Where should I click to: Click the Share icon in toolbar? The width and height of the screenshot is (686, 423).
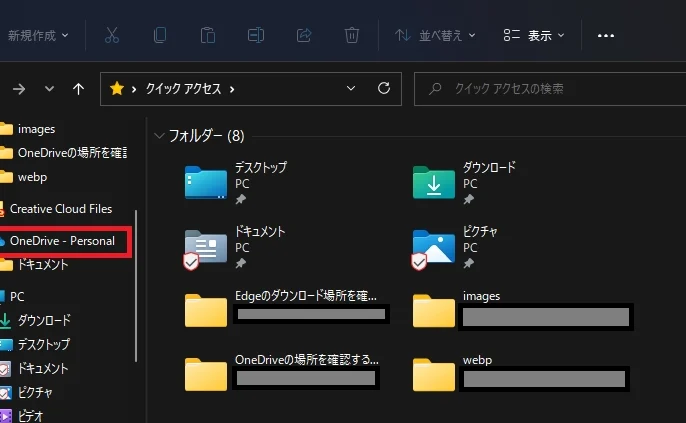[304, 35]
